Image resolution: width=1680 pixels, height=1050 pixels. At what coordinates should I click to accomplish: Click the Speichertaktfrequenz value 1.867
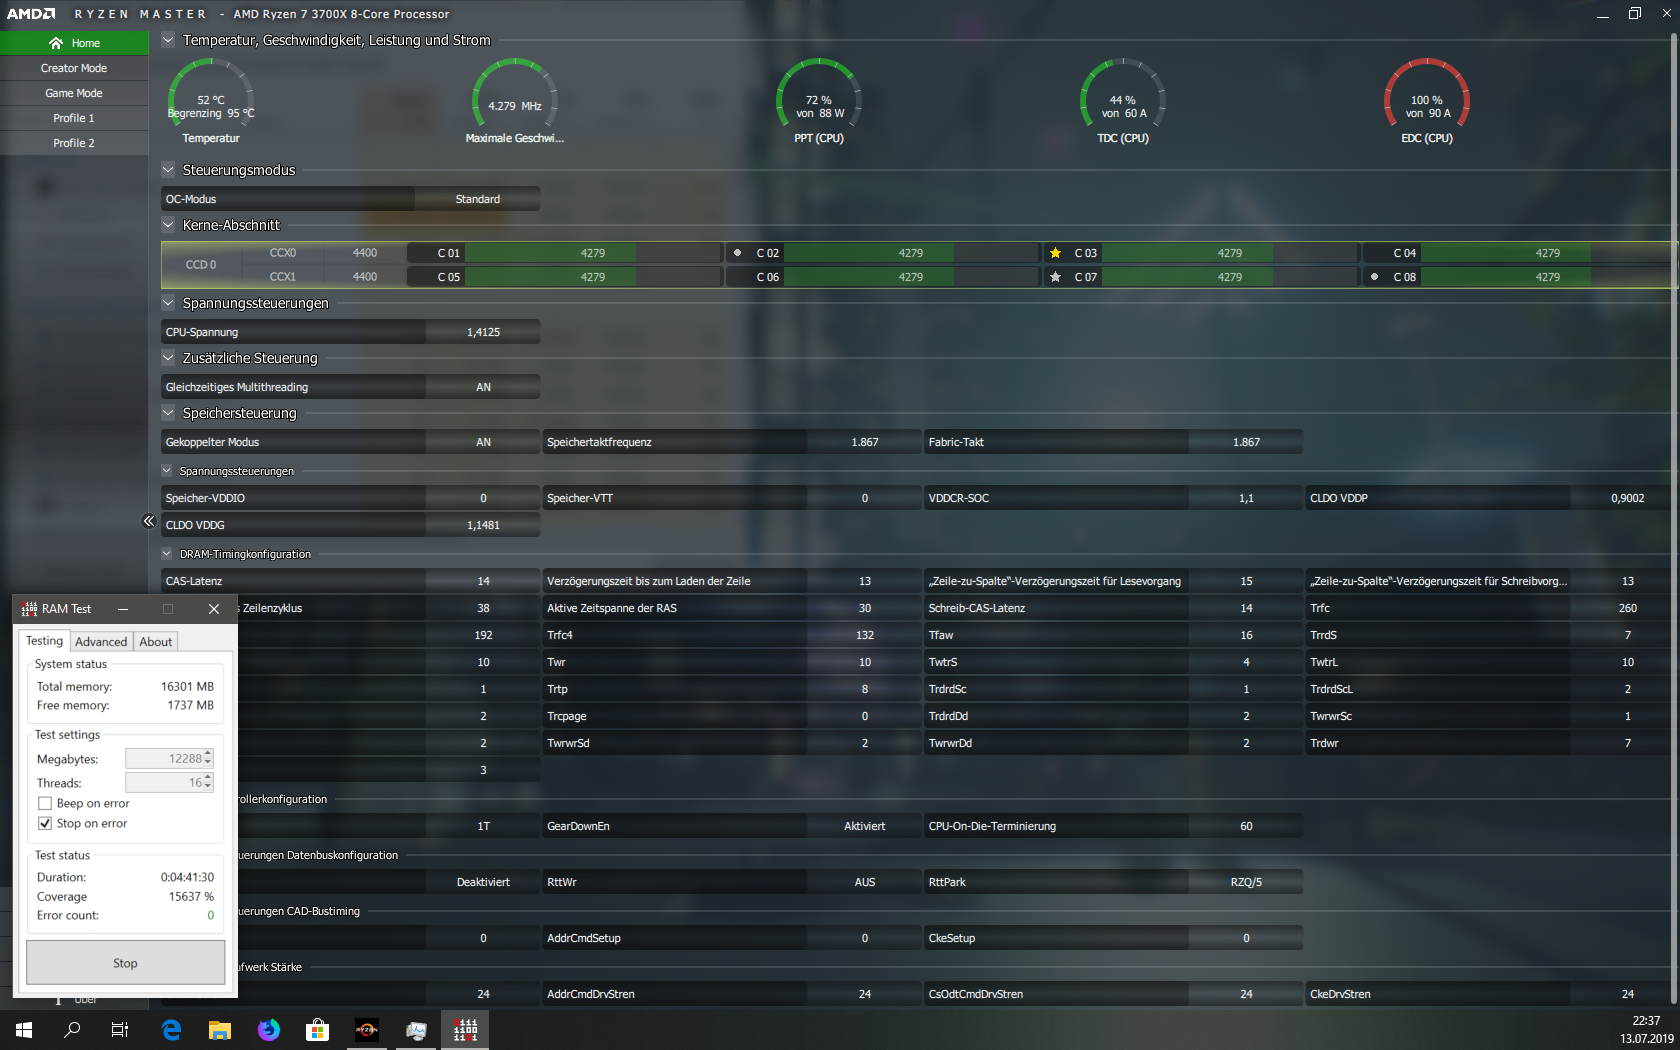click(x=865, y=442)
